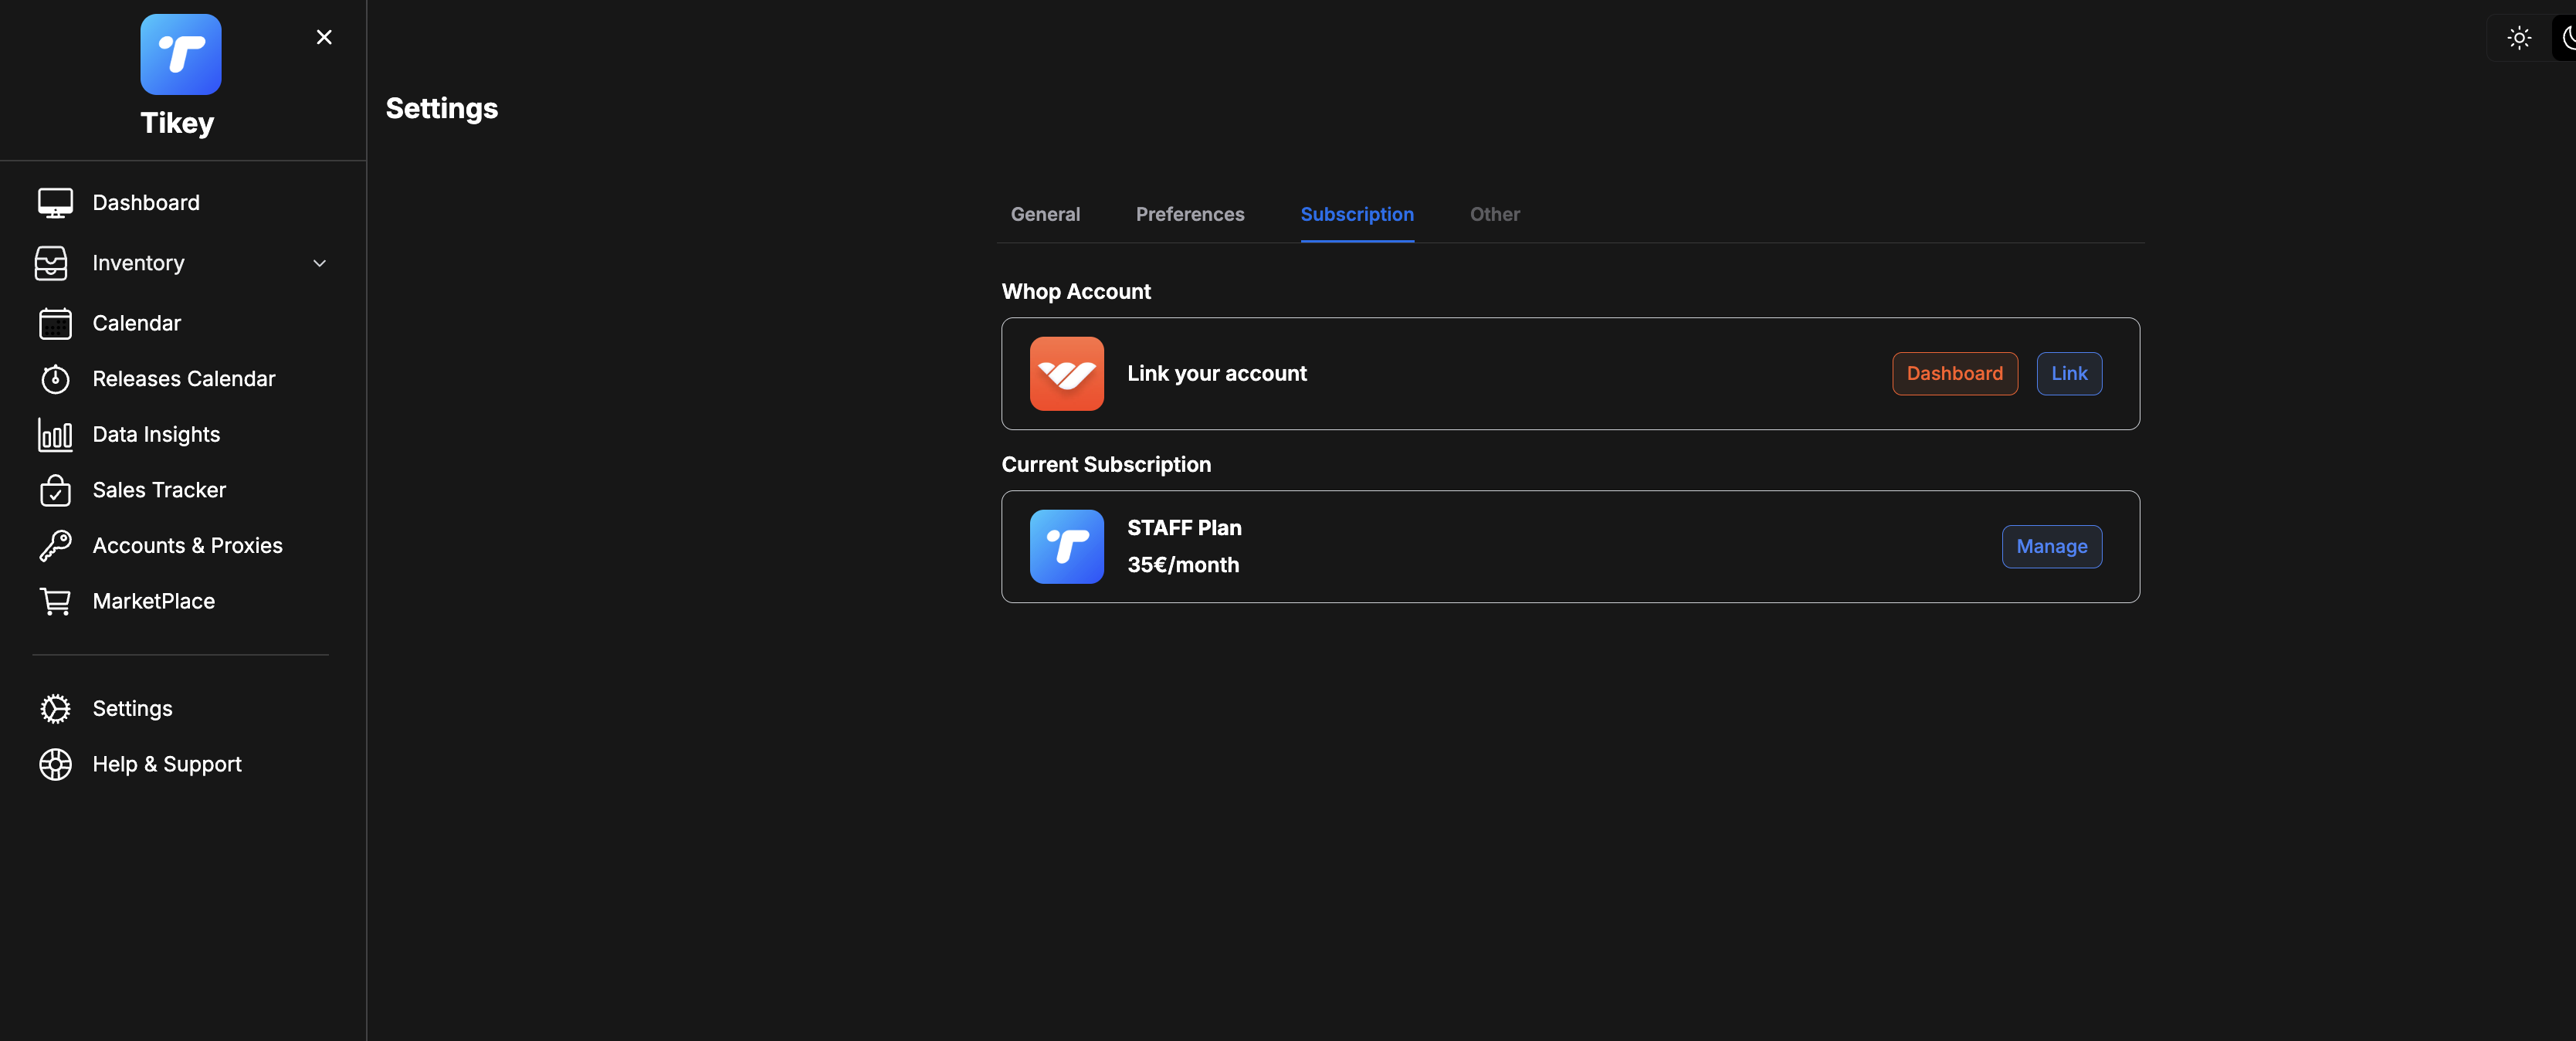
Task: Manage the STAFF Plan subscription
Action: 2051,547
